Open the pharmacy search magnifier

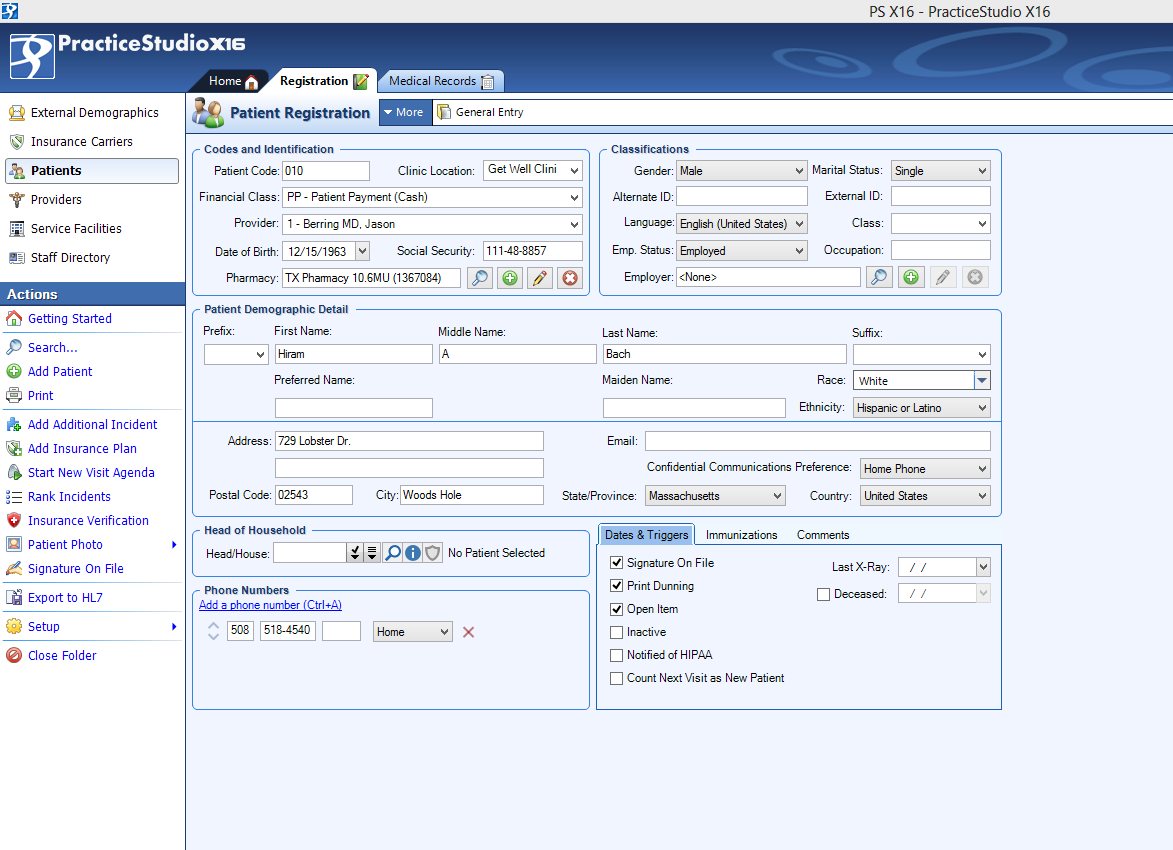pyautogui.click(x=479, y=277)
